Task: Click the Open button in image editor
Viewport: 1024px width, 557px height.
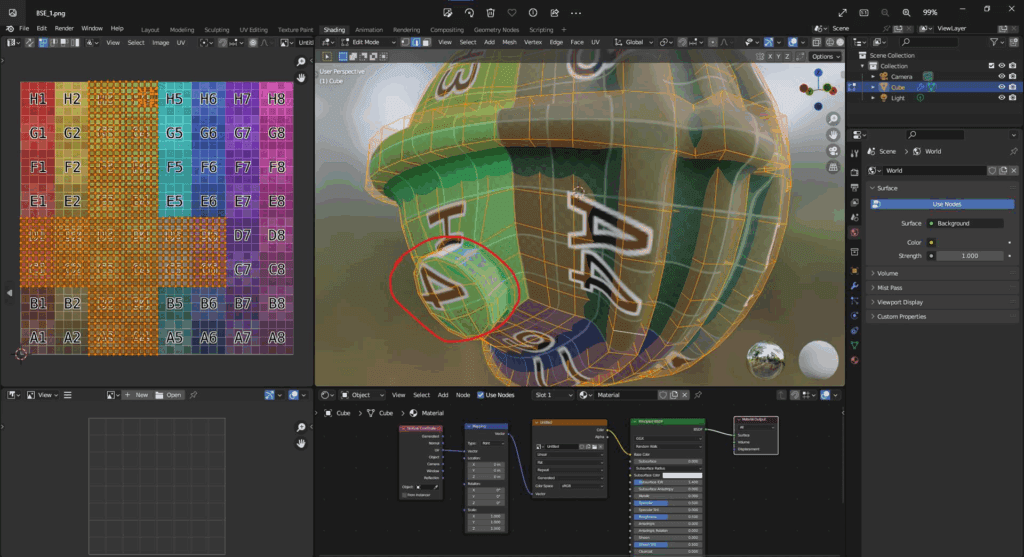Action: (x=168, y=395)
